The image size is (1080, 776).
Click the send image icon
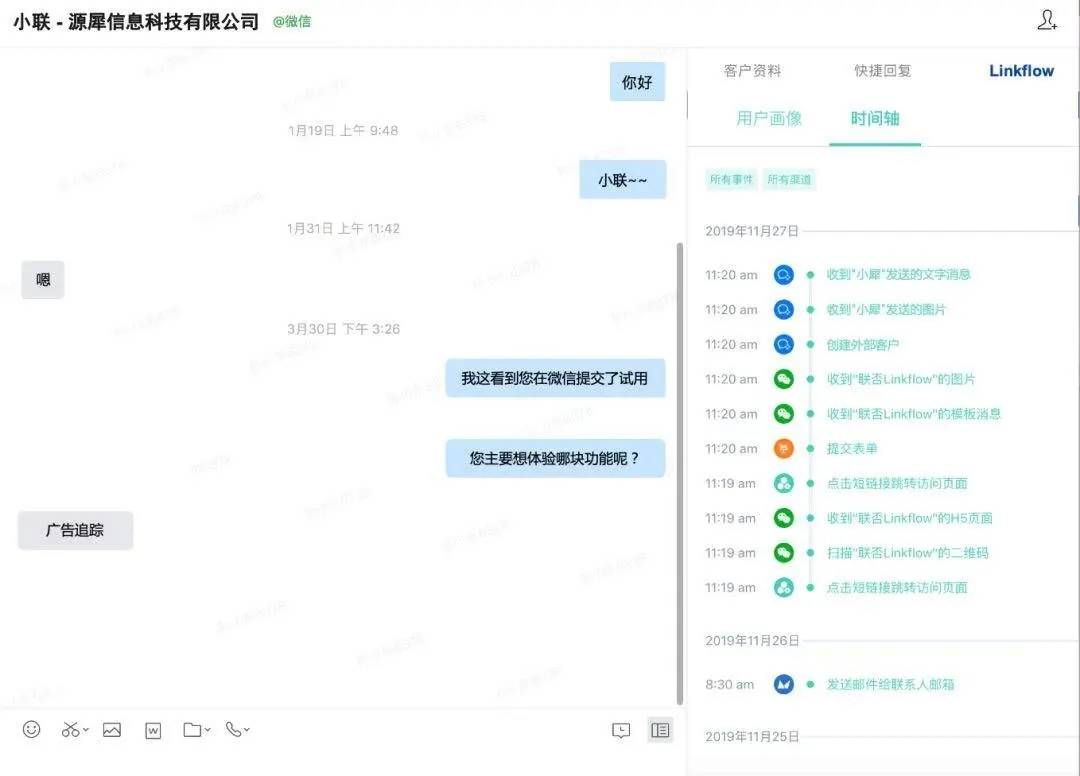pyautogui.click(x=112, y=730)
